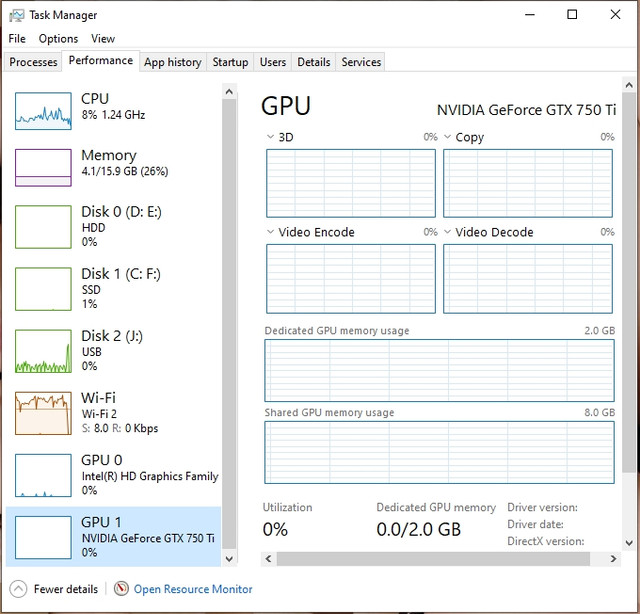This screenshot has width=640, height=614.
Task: Open the Users tab
Action: (x=273, y=62)
